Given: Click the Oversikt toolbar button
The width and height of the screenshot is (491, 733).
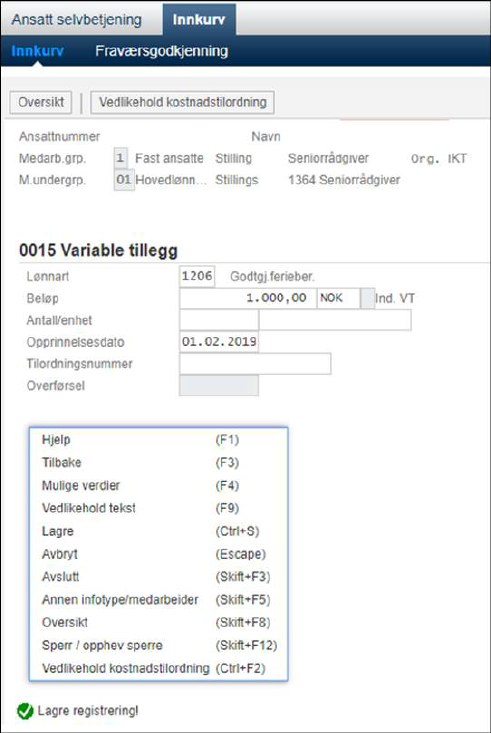Looking at the screenshot, I should (41, 102).
